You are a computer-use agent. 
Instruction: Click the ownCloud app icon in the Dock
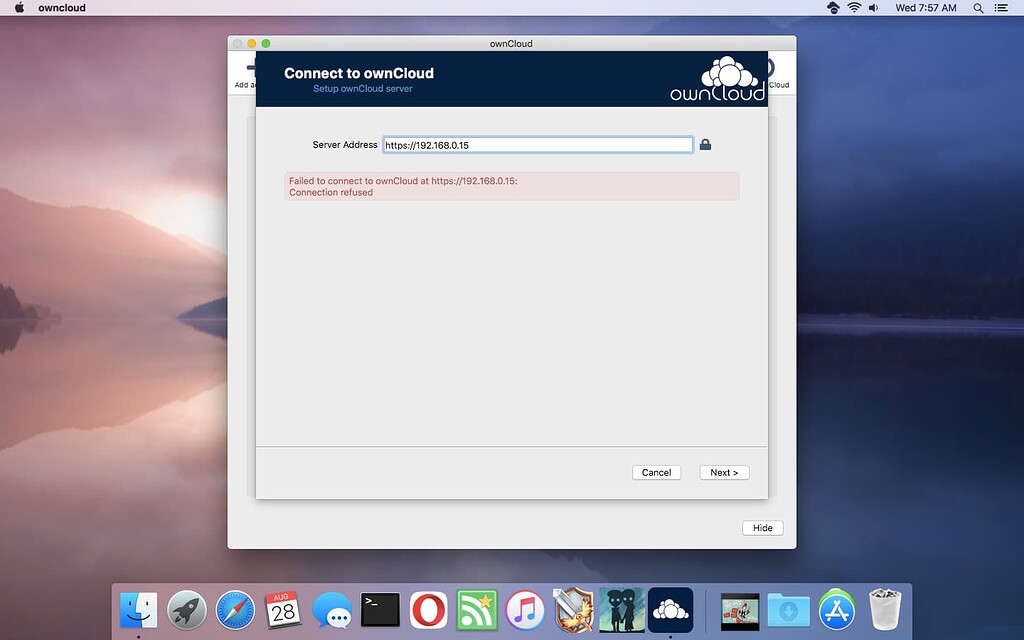pos(671,610)
